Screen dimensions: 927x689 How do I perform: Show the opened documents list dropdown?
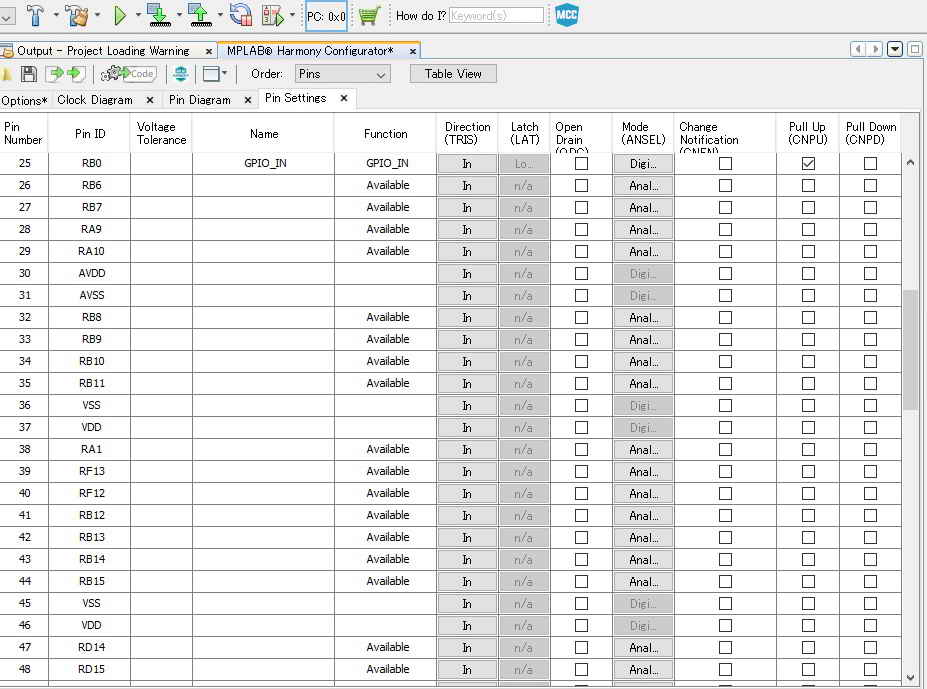click(895, 49)
